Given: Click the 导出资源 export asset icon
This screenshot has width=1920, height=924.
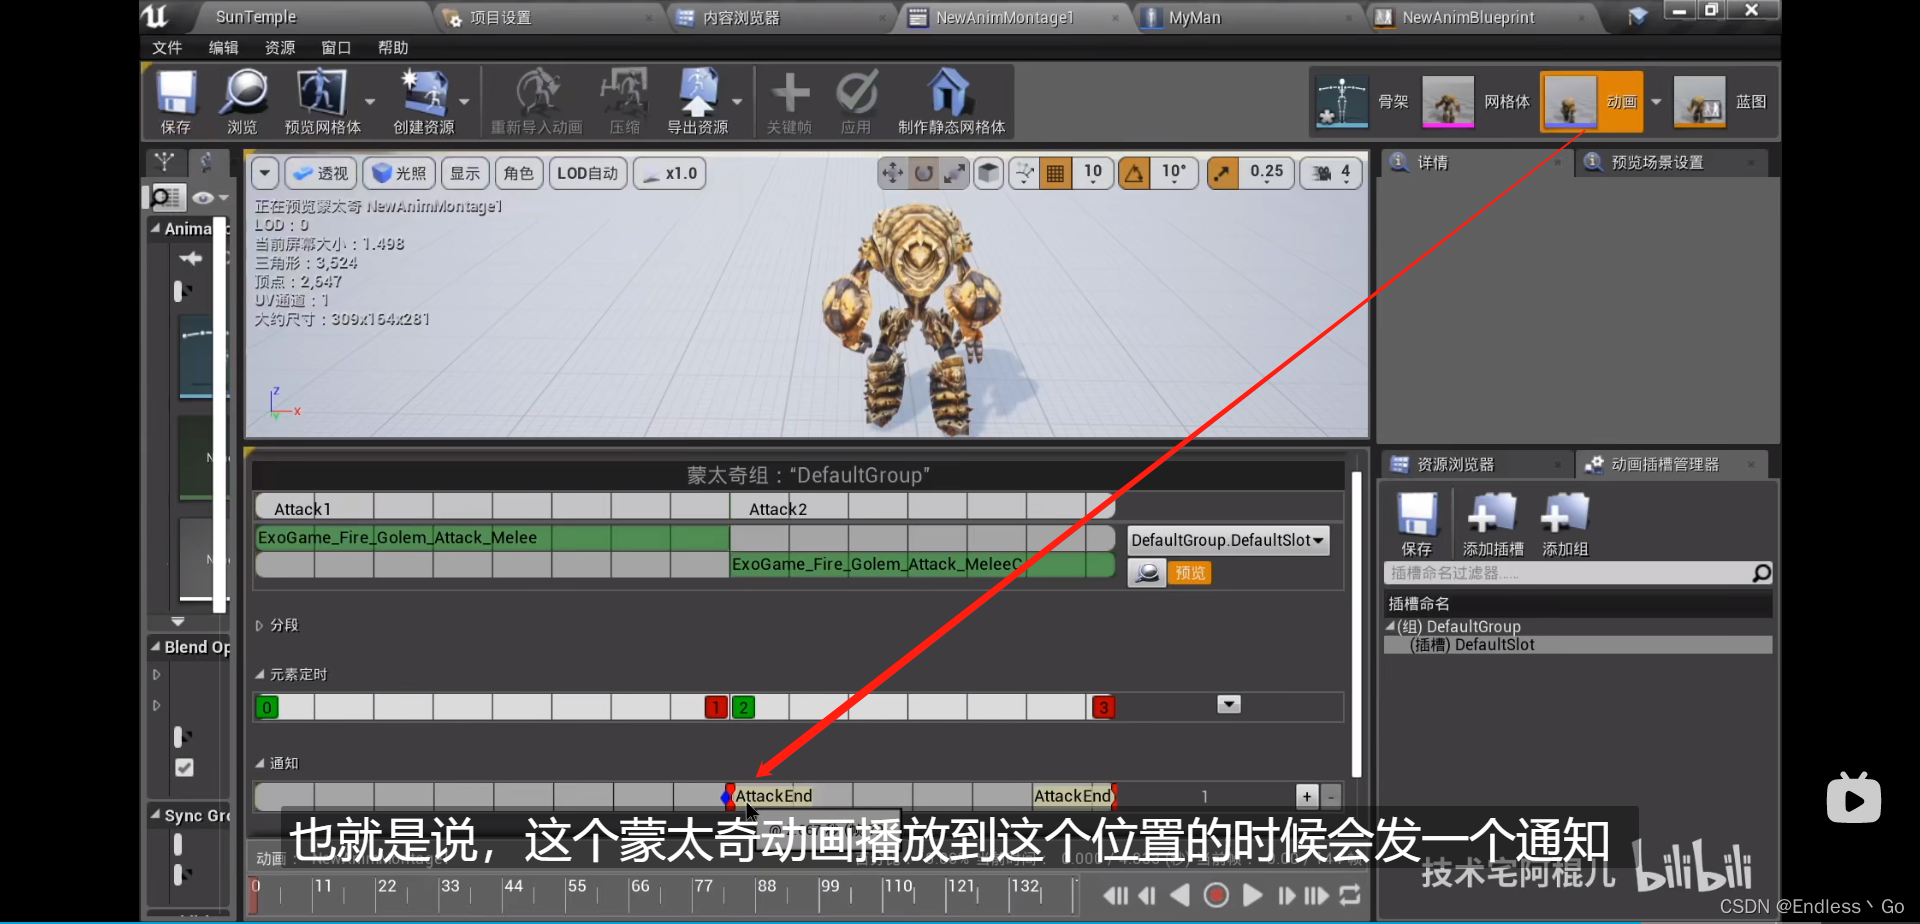Looking at the screenshot, I should click(698, 102).
